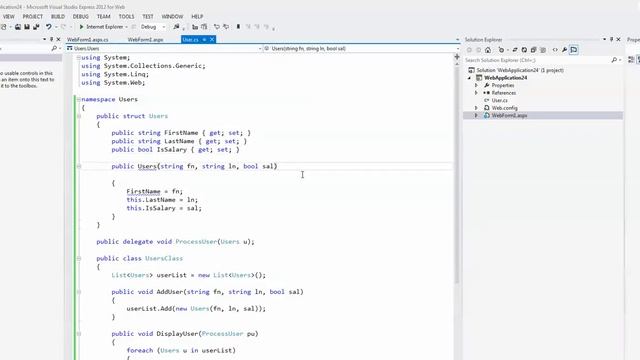This screenshot has height=360, width=640.
Task: Place cursor on 'FirstName = fn;' line
Action: (155, 191)
